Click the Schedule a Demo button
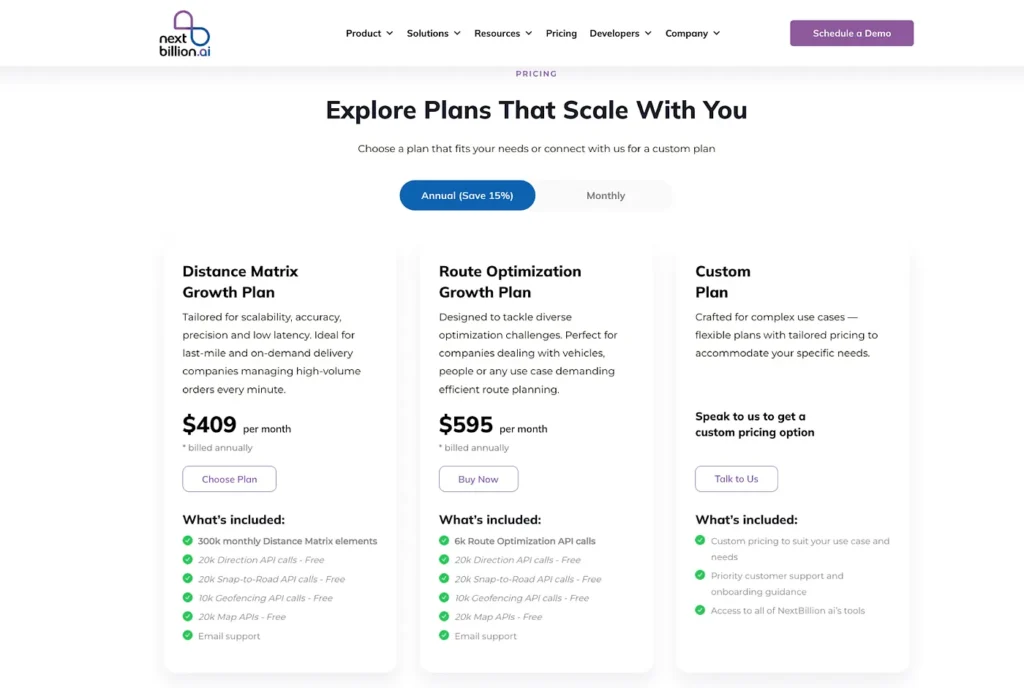Viewport: 1024px width, 688px height. coord(851,33)
